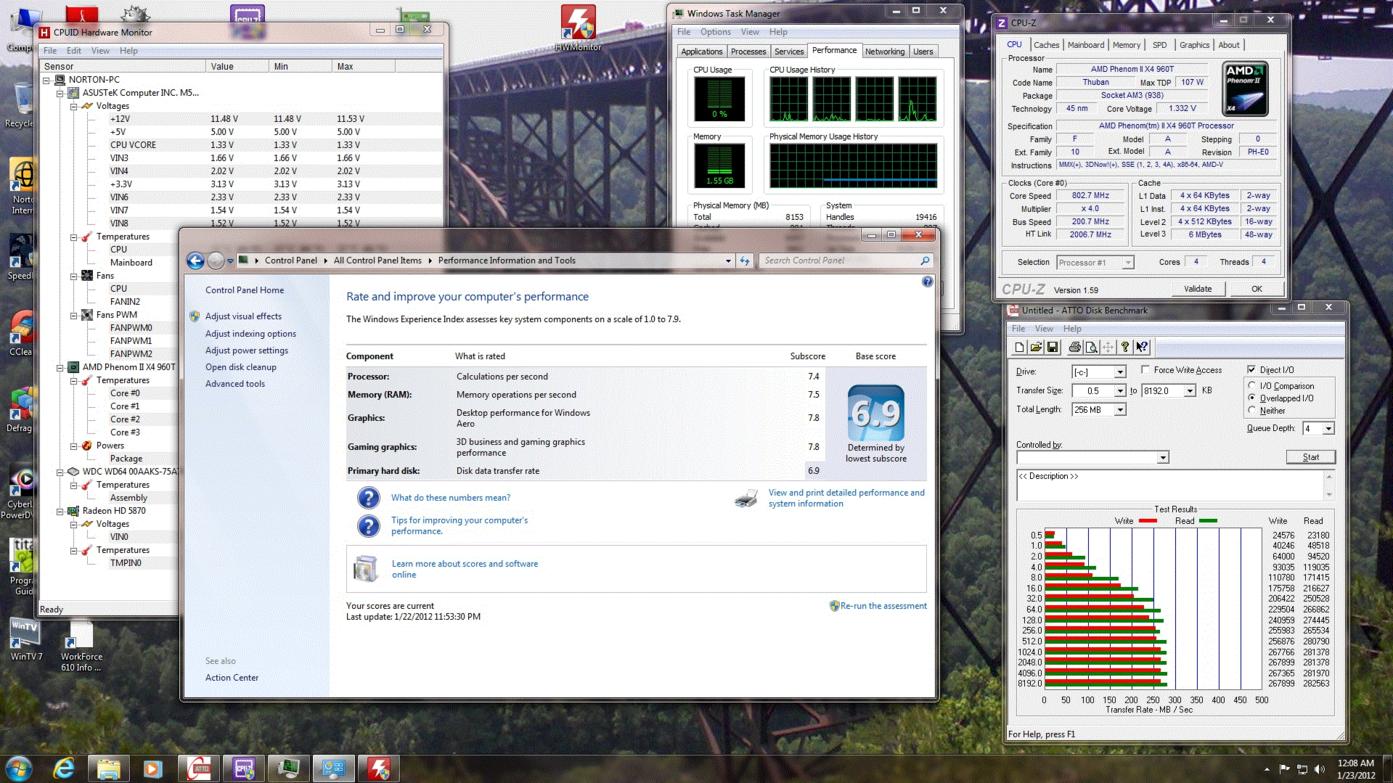Click Open folder icon in ATTO toolbar

(1036, 347)
